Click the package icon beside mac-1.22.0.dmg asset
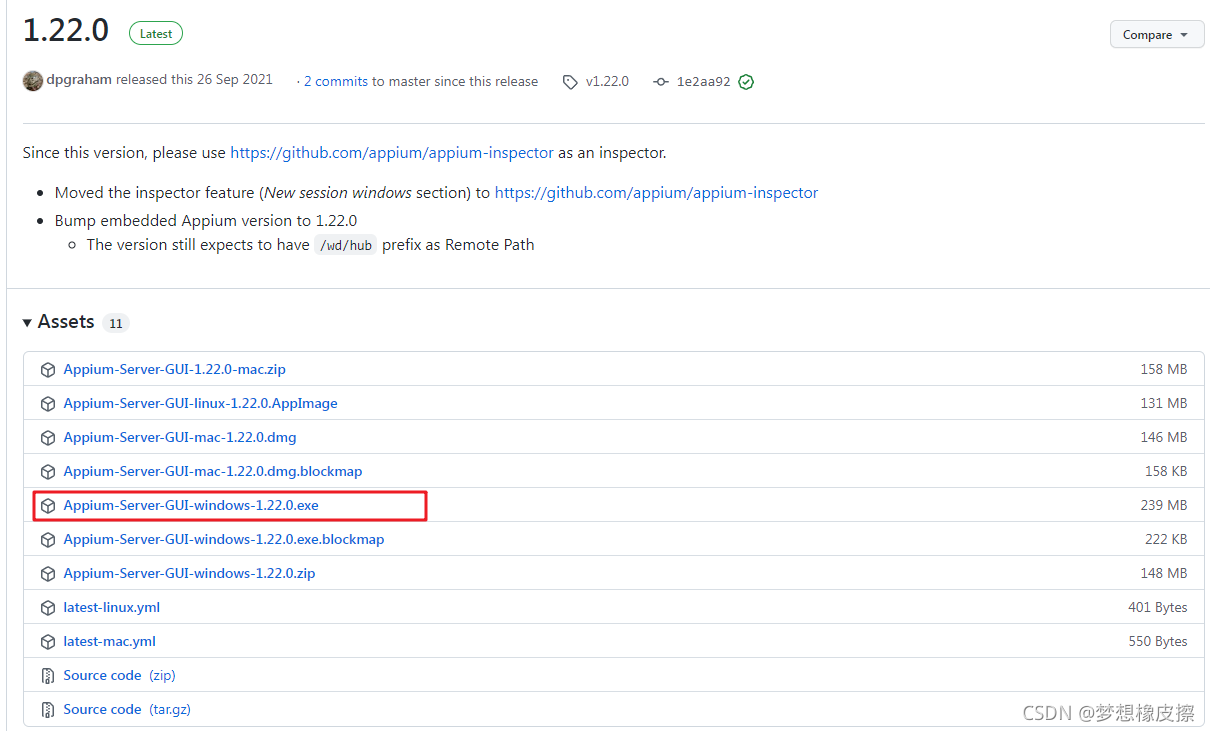Viewport: 1210px width, 731px height. 47,438
